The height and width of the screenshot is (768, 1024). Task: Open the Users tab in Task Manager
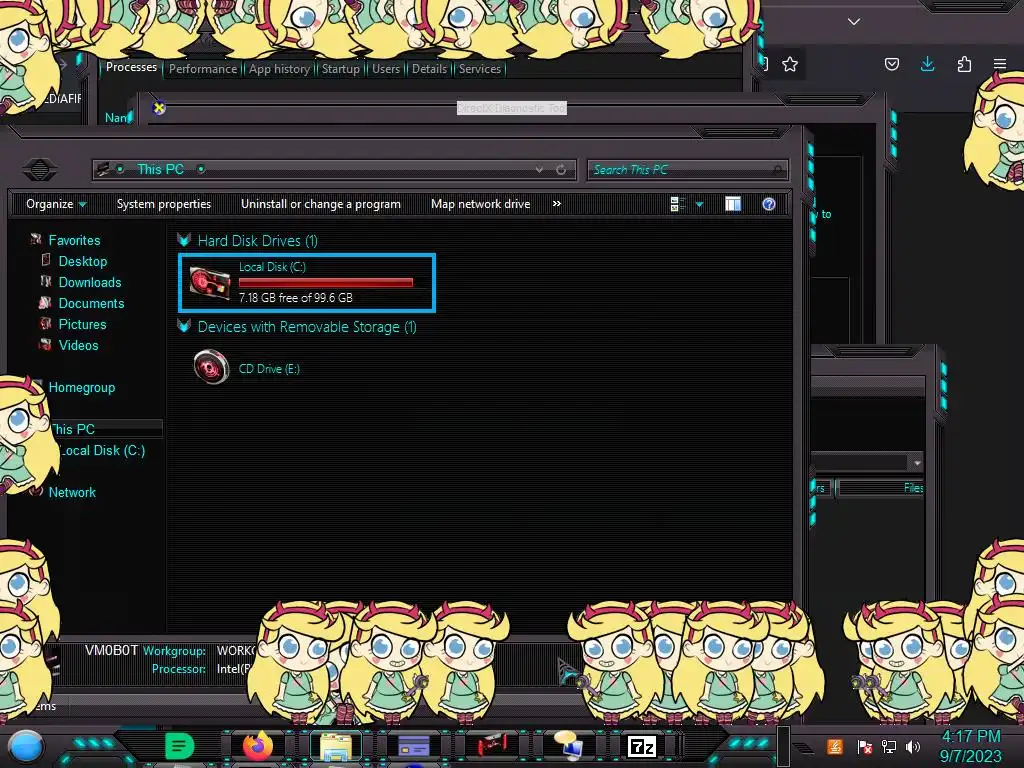tap(386, 69)
